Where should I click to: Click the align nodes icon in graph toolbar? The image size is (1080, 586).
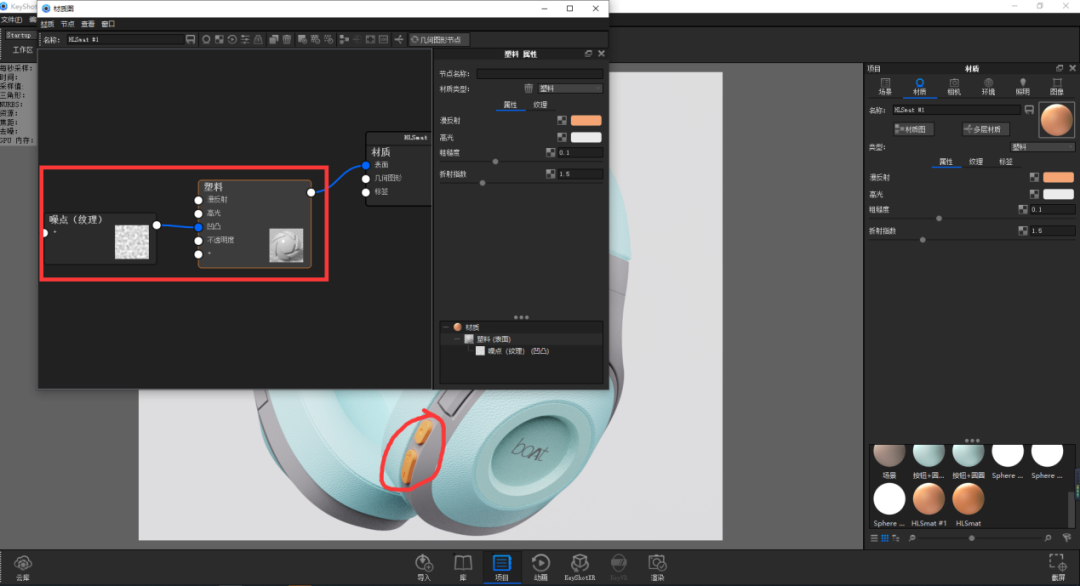[x=344, y=40]
